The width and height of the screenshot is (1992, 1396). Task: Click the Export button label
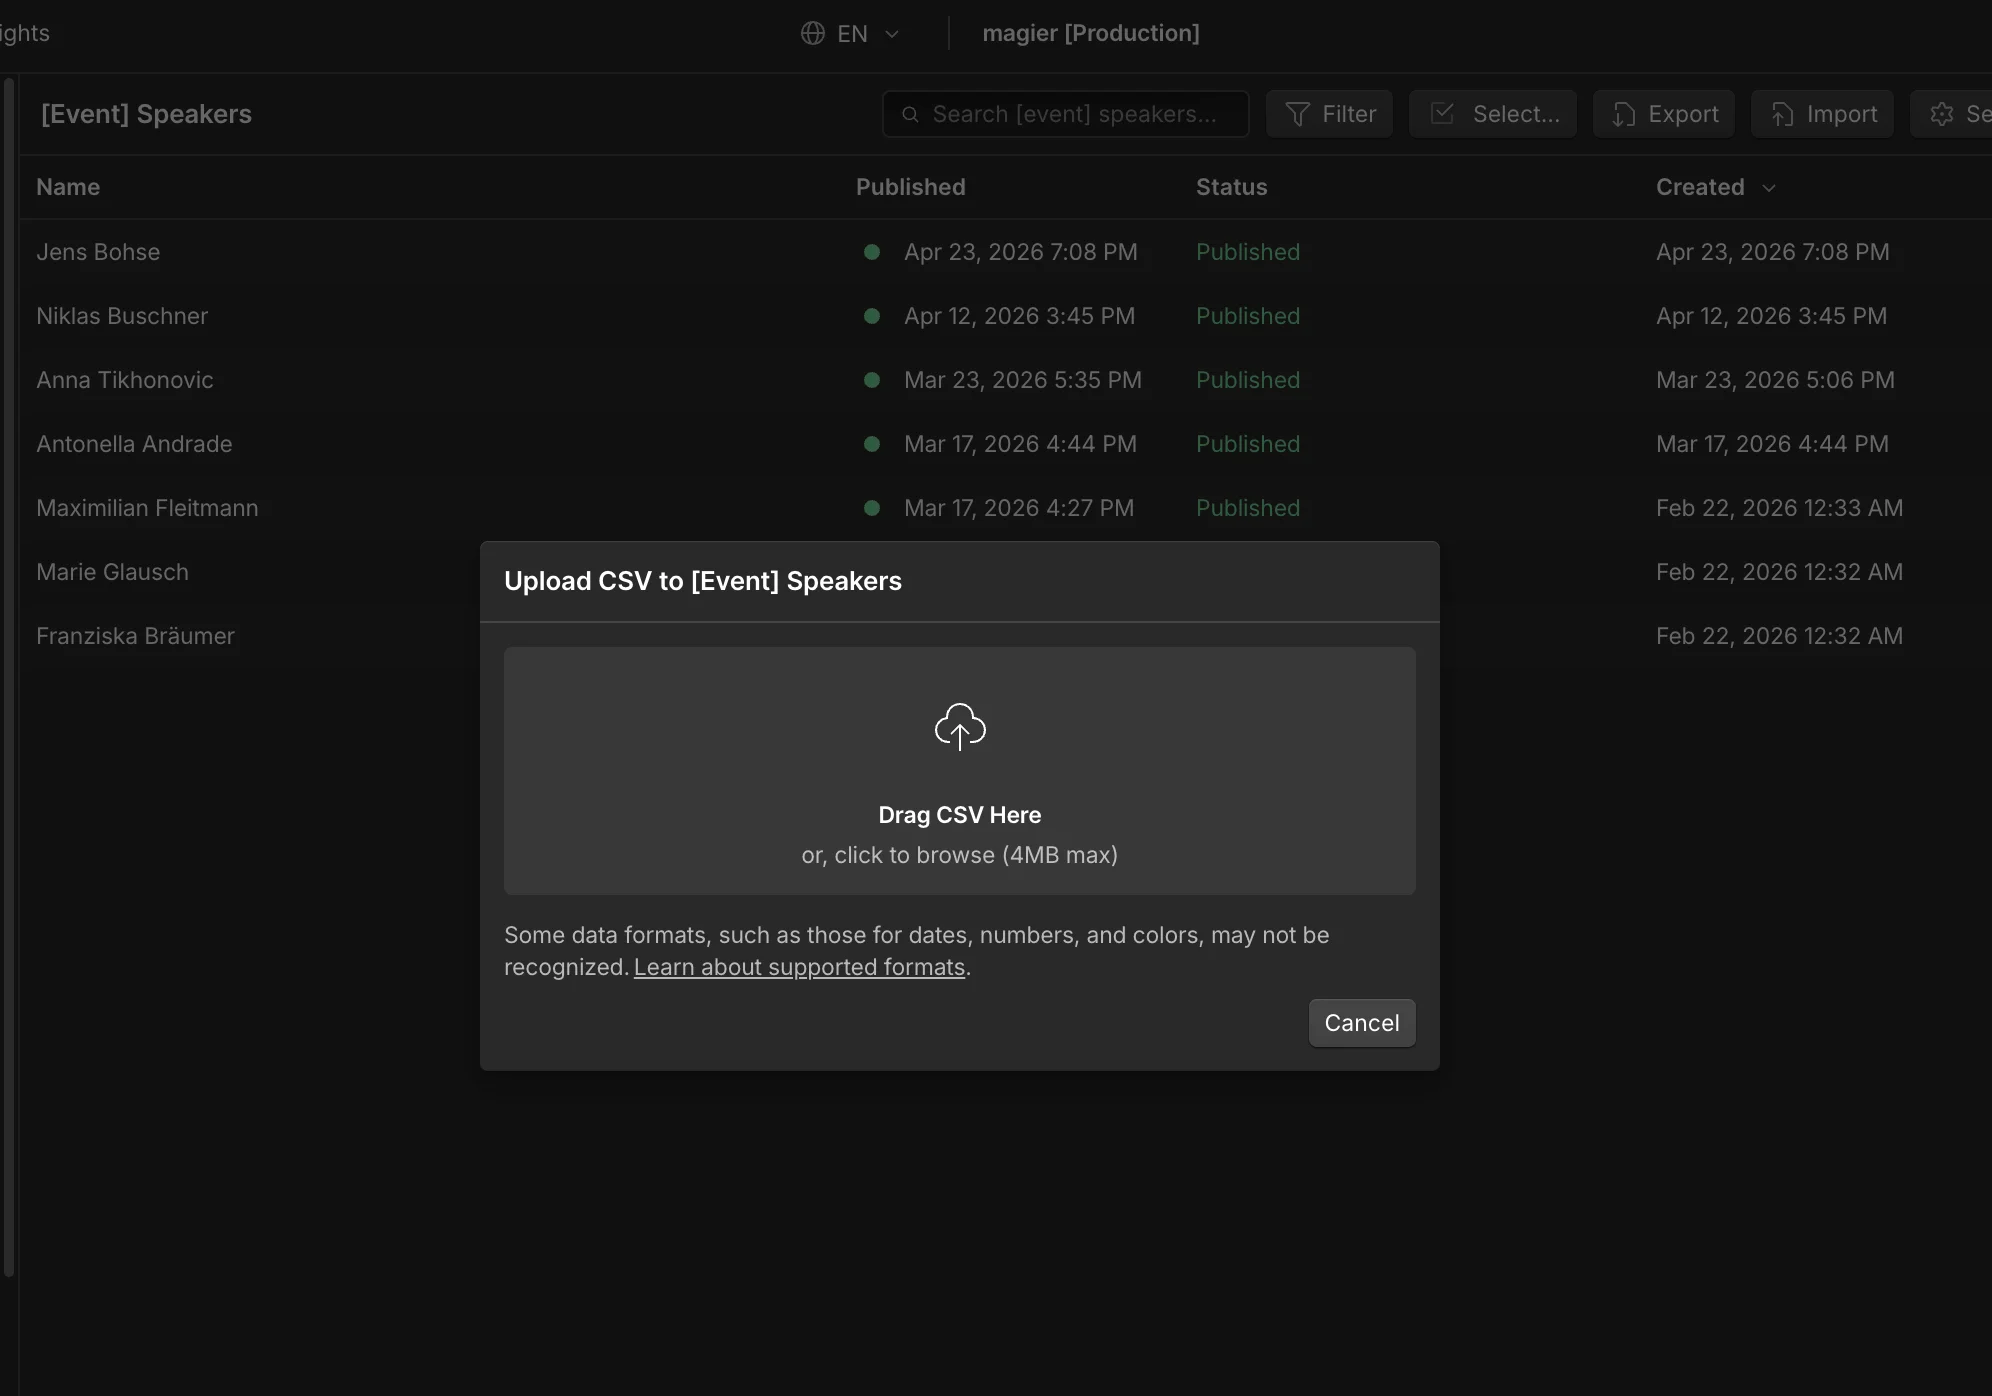click(1683, 114)
